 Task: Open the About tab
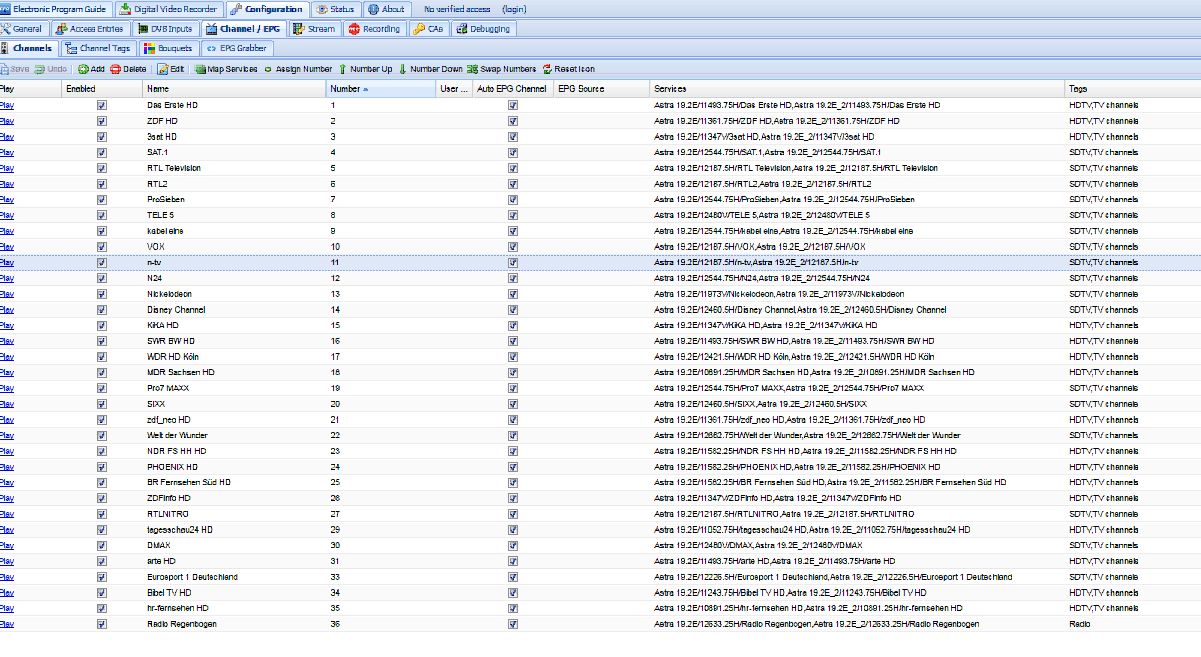click(x=385, y=9)
